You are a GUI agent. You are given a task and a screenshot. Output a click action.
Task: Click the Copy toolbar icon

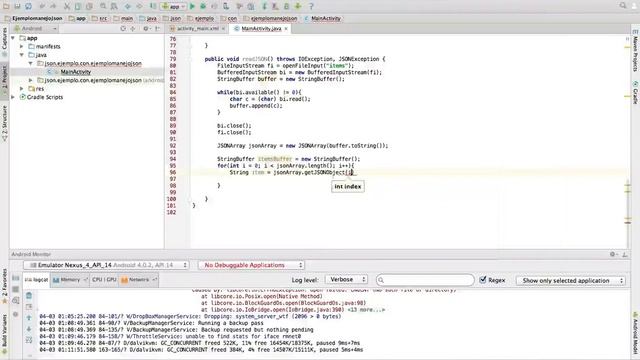click(x=78, y=6)
